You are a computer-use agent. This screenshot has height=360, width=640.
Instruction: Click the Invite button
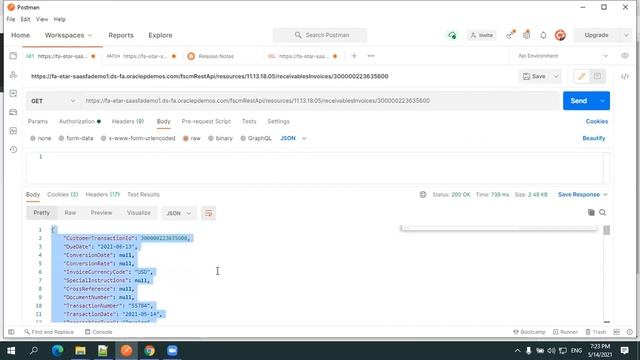[x=482, y=36]
